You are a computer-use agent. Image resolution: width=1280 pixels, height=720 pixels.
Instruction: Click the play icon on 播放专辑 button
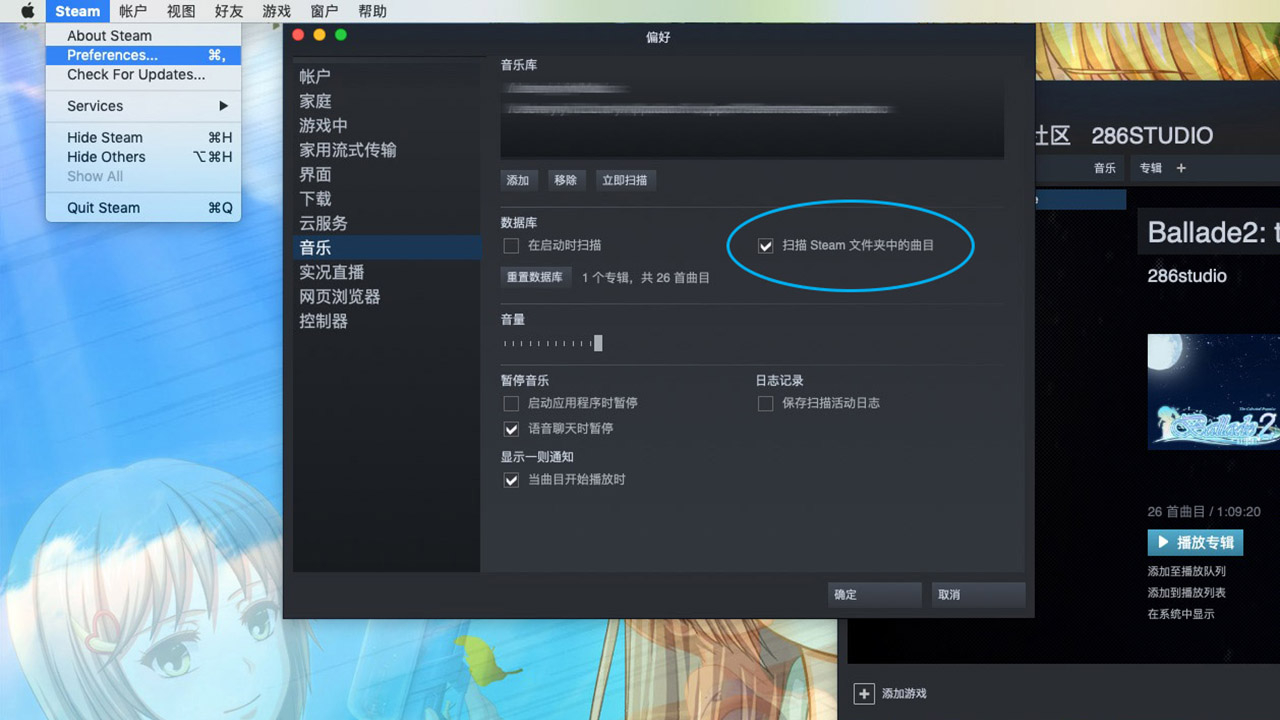1163,541
